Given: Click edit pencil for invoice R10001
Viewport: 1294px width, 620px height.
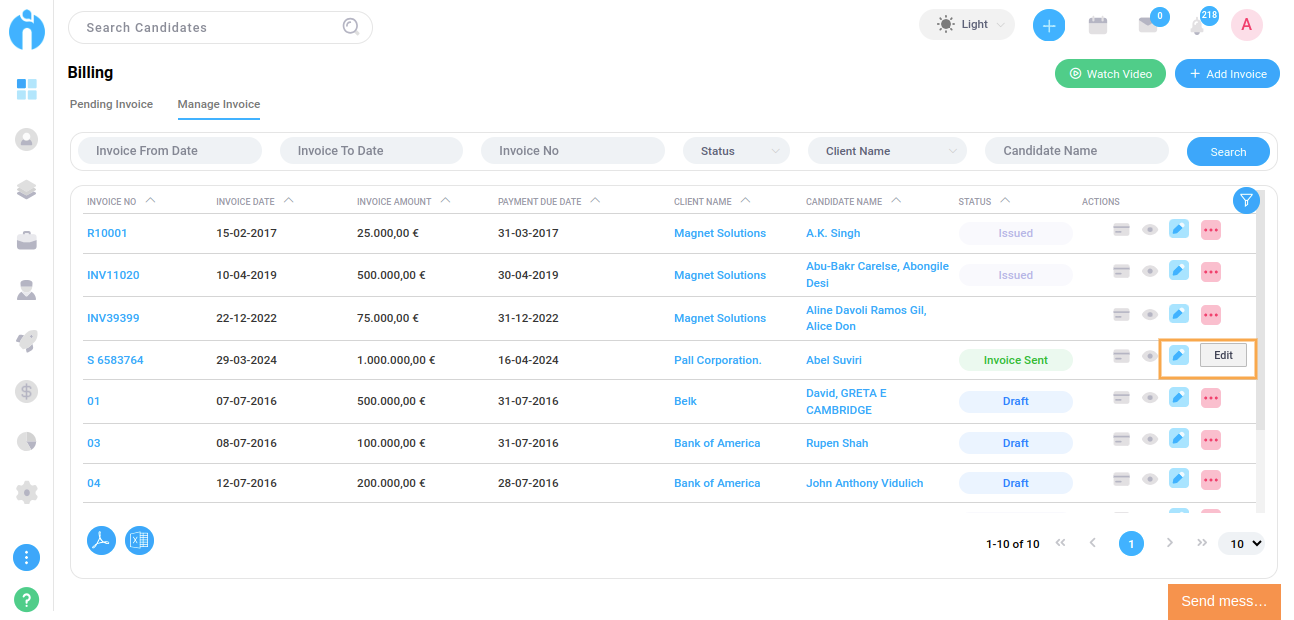Looking at the screenshot, I should [x=1179, y=230].
